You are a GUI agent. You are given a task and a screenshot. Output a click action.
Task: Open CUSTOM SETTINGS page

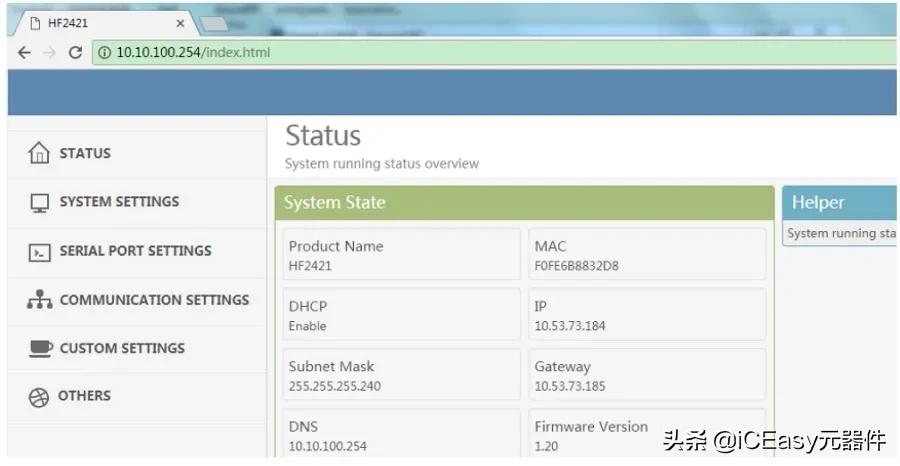(137, 348)
